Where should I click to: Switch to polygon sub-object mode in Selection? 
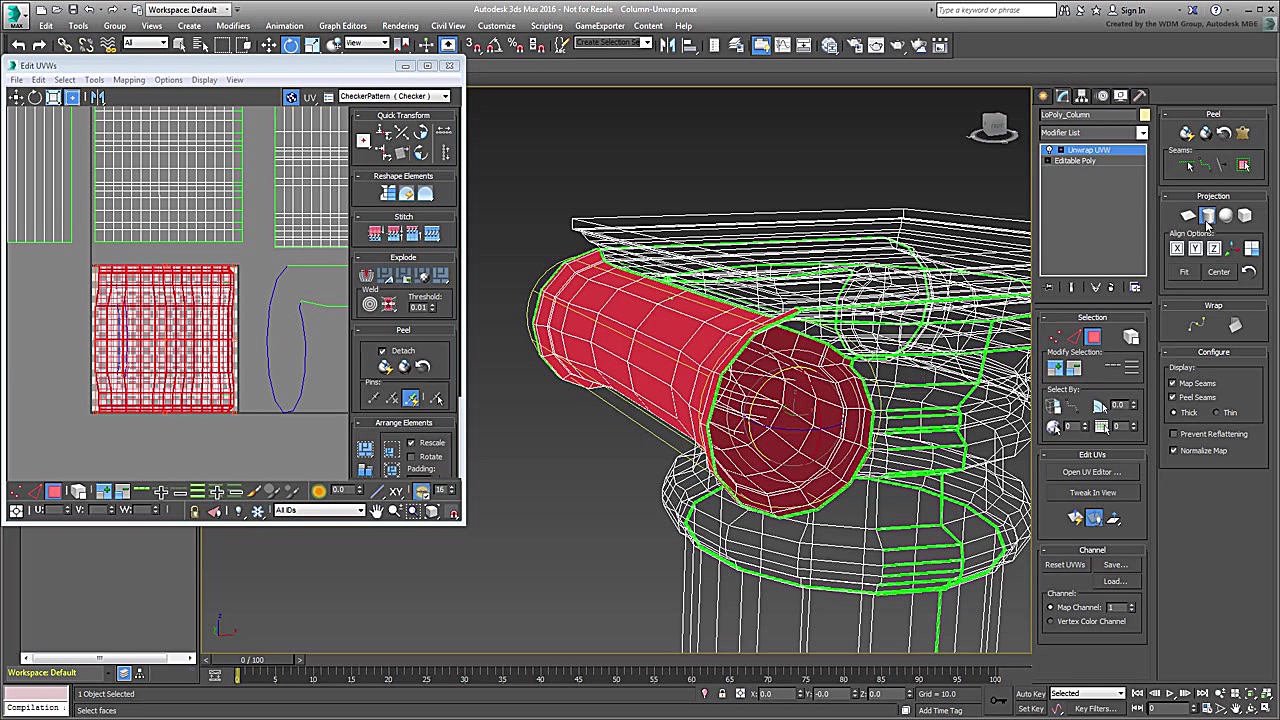[1092, 338]
